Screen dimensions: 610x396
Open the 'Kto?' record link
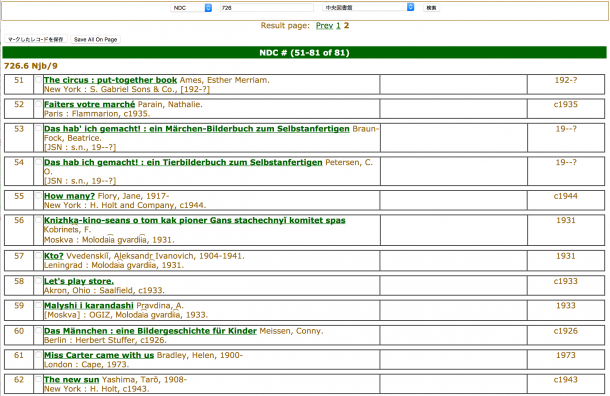click(x=54, y=256)
